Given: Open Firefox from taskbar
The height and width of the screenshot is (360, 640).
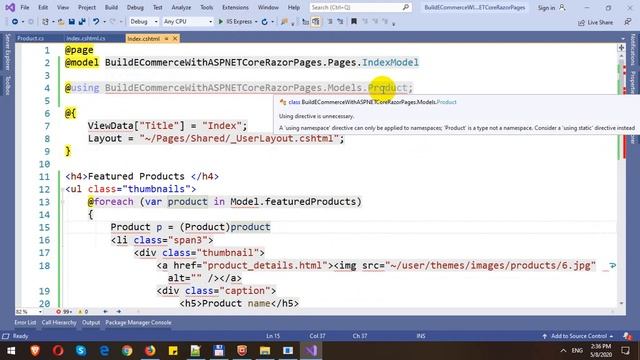Looking at the screenshot, I should click(x=150, y=351).
